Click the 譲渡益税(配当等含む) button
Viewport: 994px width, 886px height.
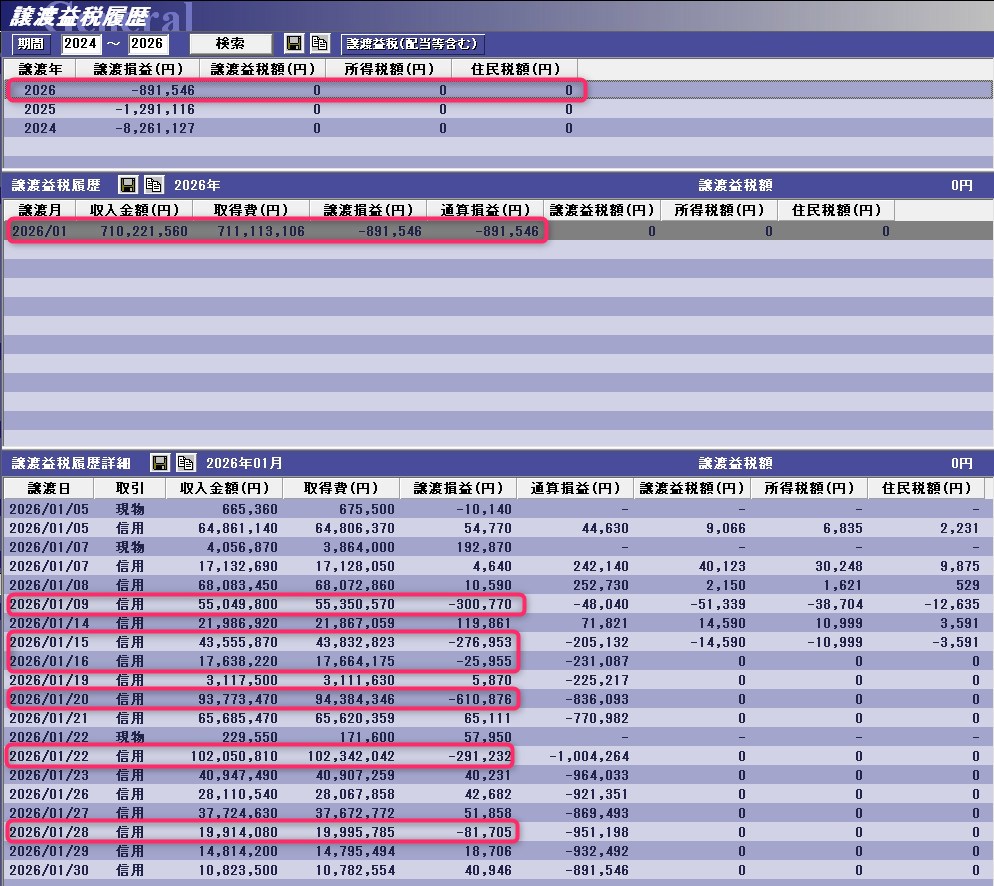(413, 44)
